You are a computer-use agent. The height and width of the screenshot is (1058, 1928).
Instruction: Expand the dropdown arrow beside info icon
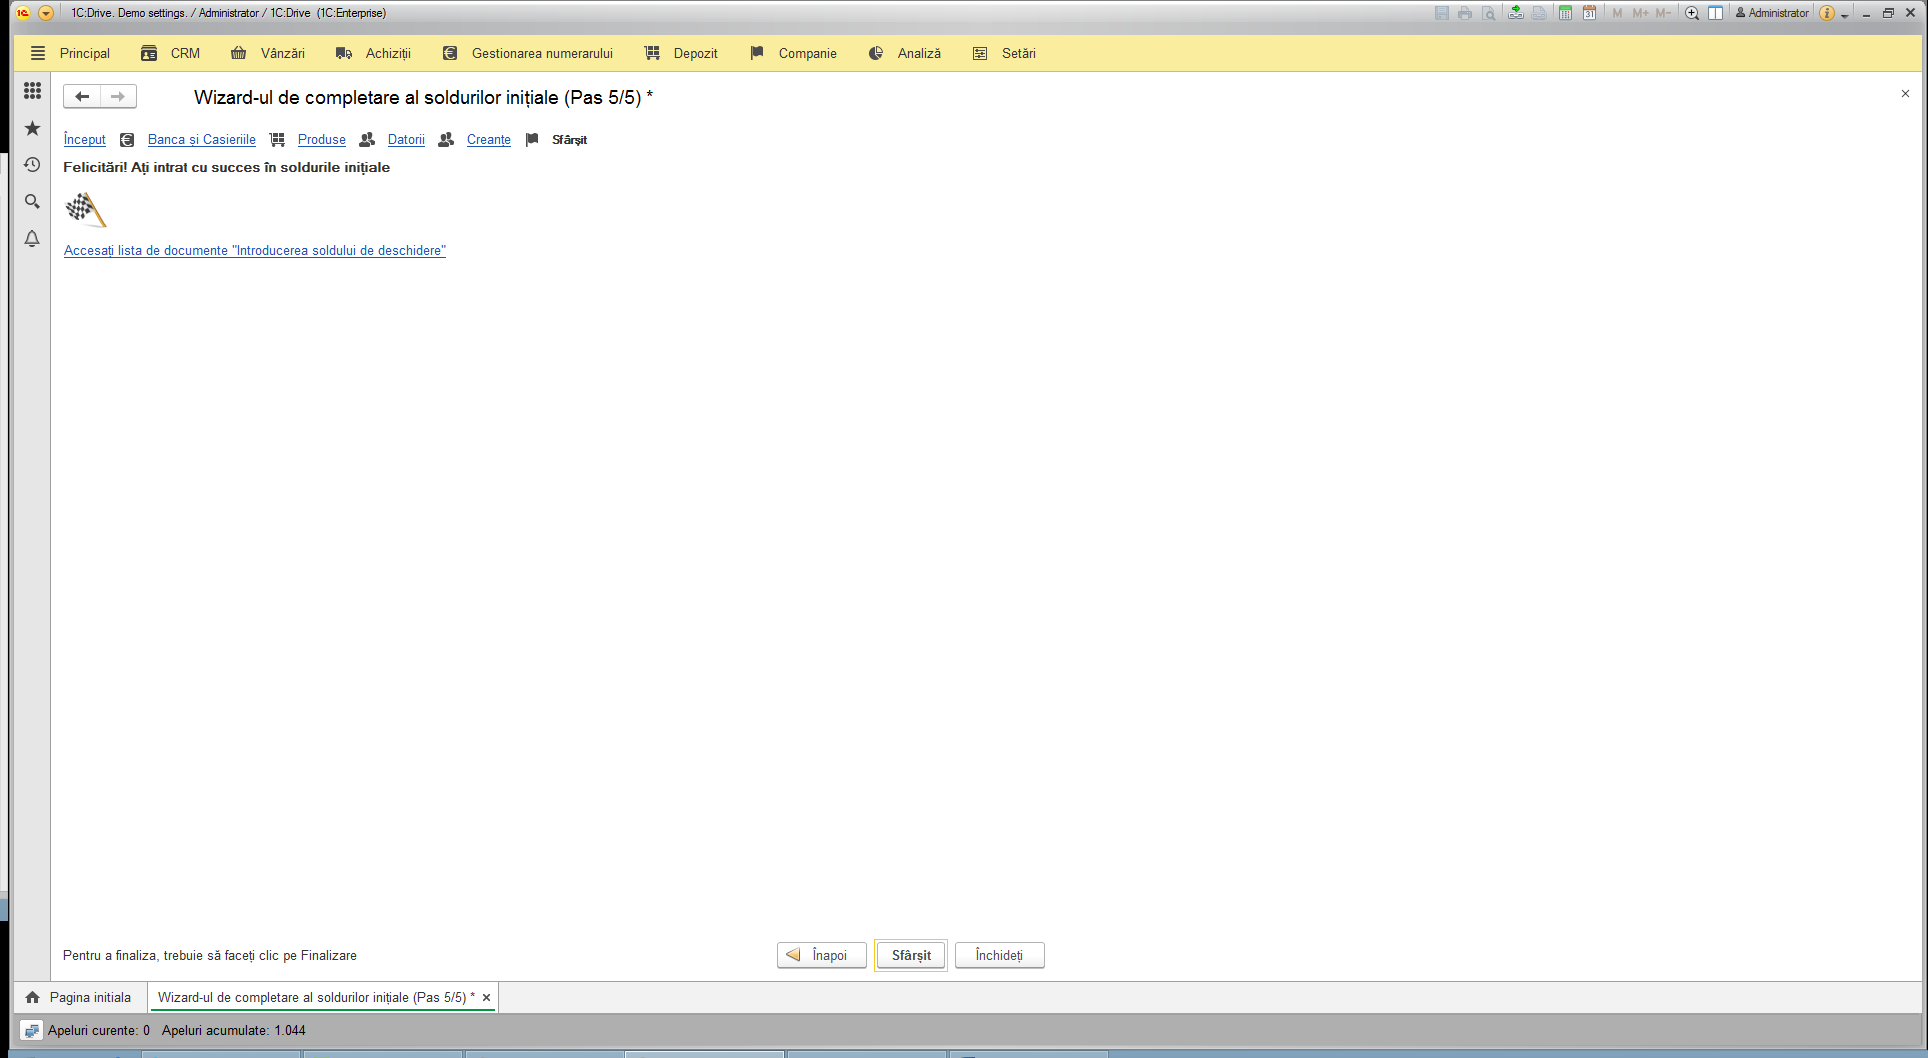coord(1845,14)
